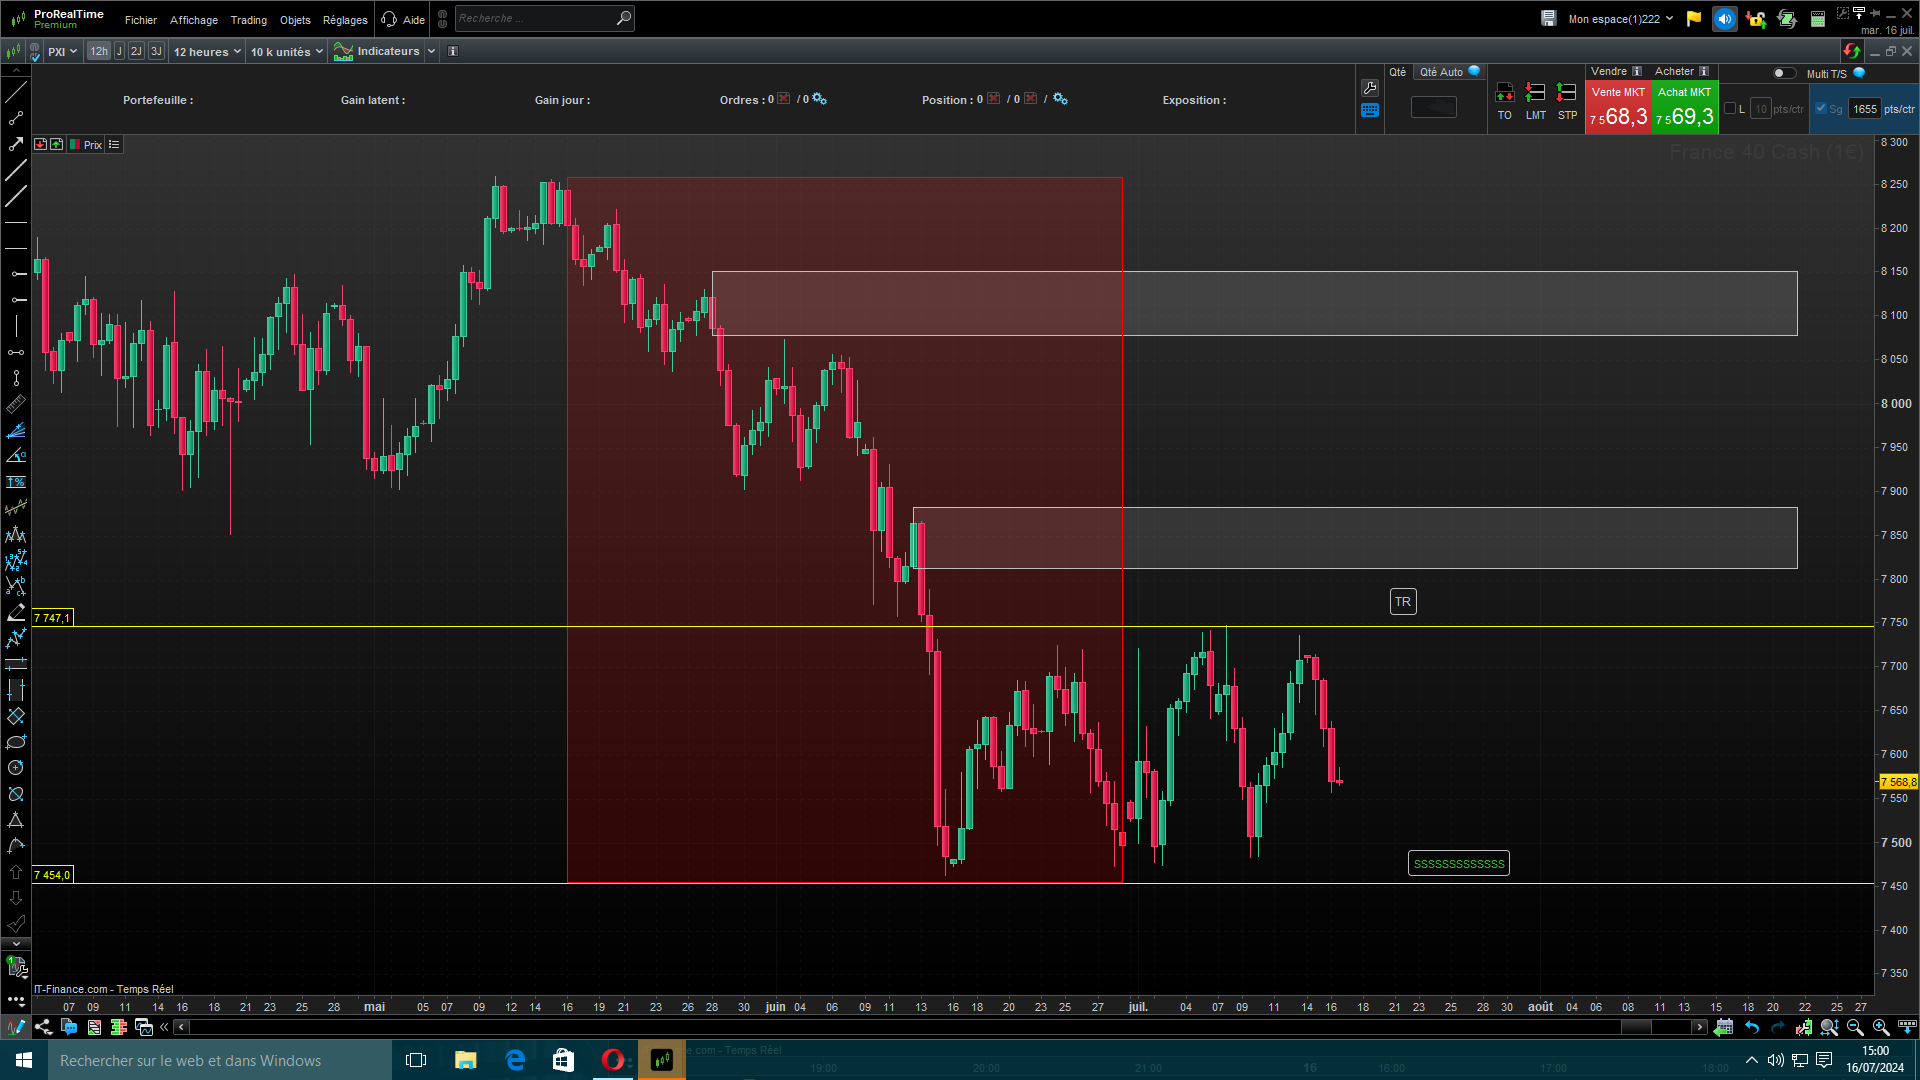
Task: Expand the 12 heures timeframe dropdown
Action: click(x=207, y=52)
